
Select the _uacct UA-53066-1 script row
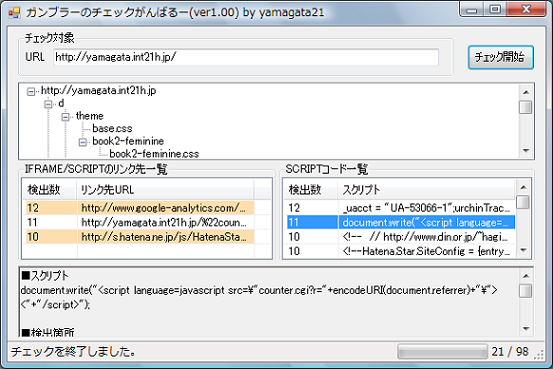pos(400,208)
